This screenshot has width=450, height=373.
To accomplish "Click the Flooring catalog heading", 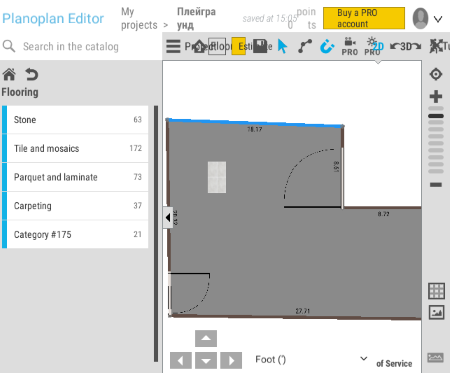I will click(20, 92).
